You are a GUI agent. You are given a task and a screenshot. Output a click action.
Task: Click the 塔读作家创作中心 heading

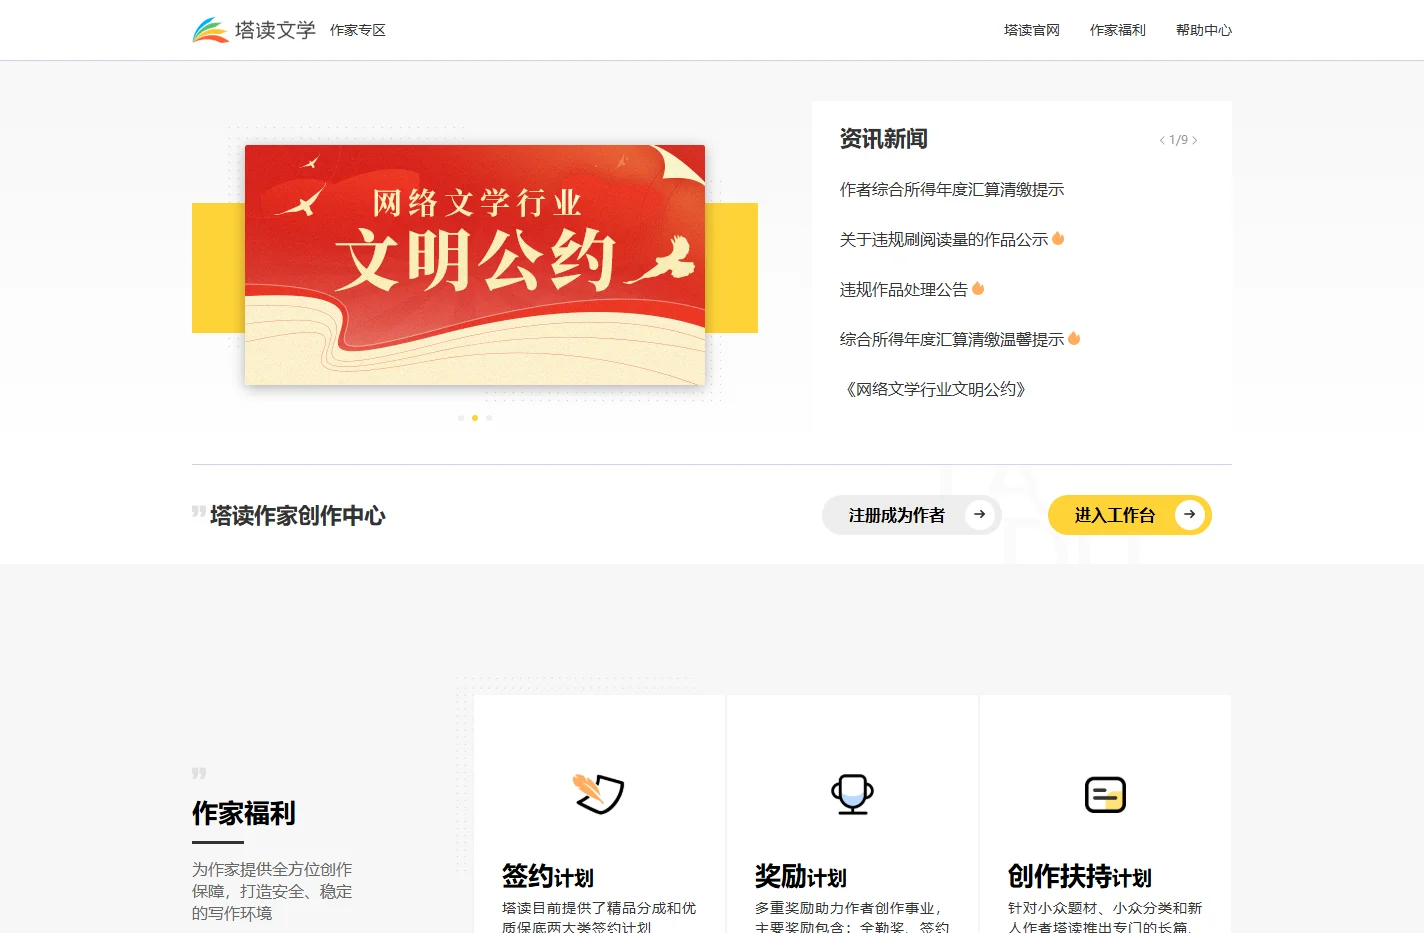pyautogui.click(x=297, y=516)
